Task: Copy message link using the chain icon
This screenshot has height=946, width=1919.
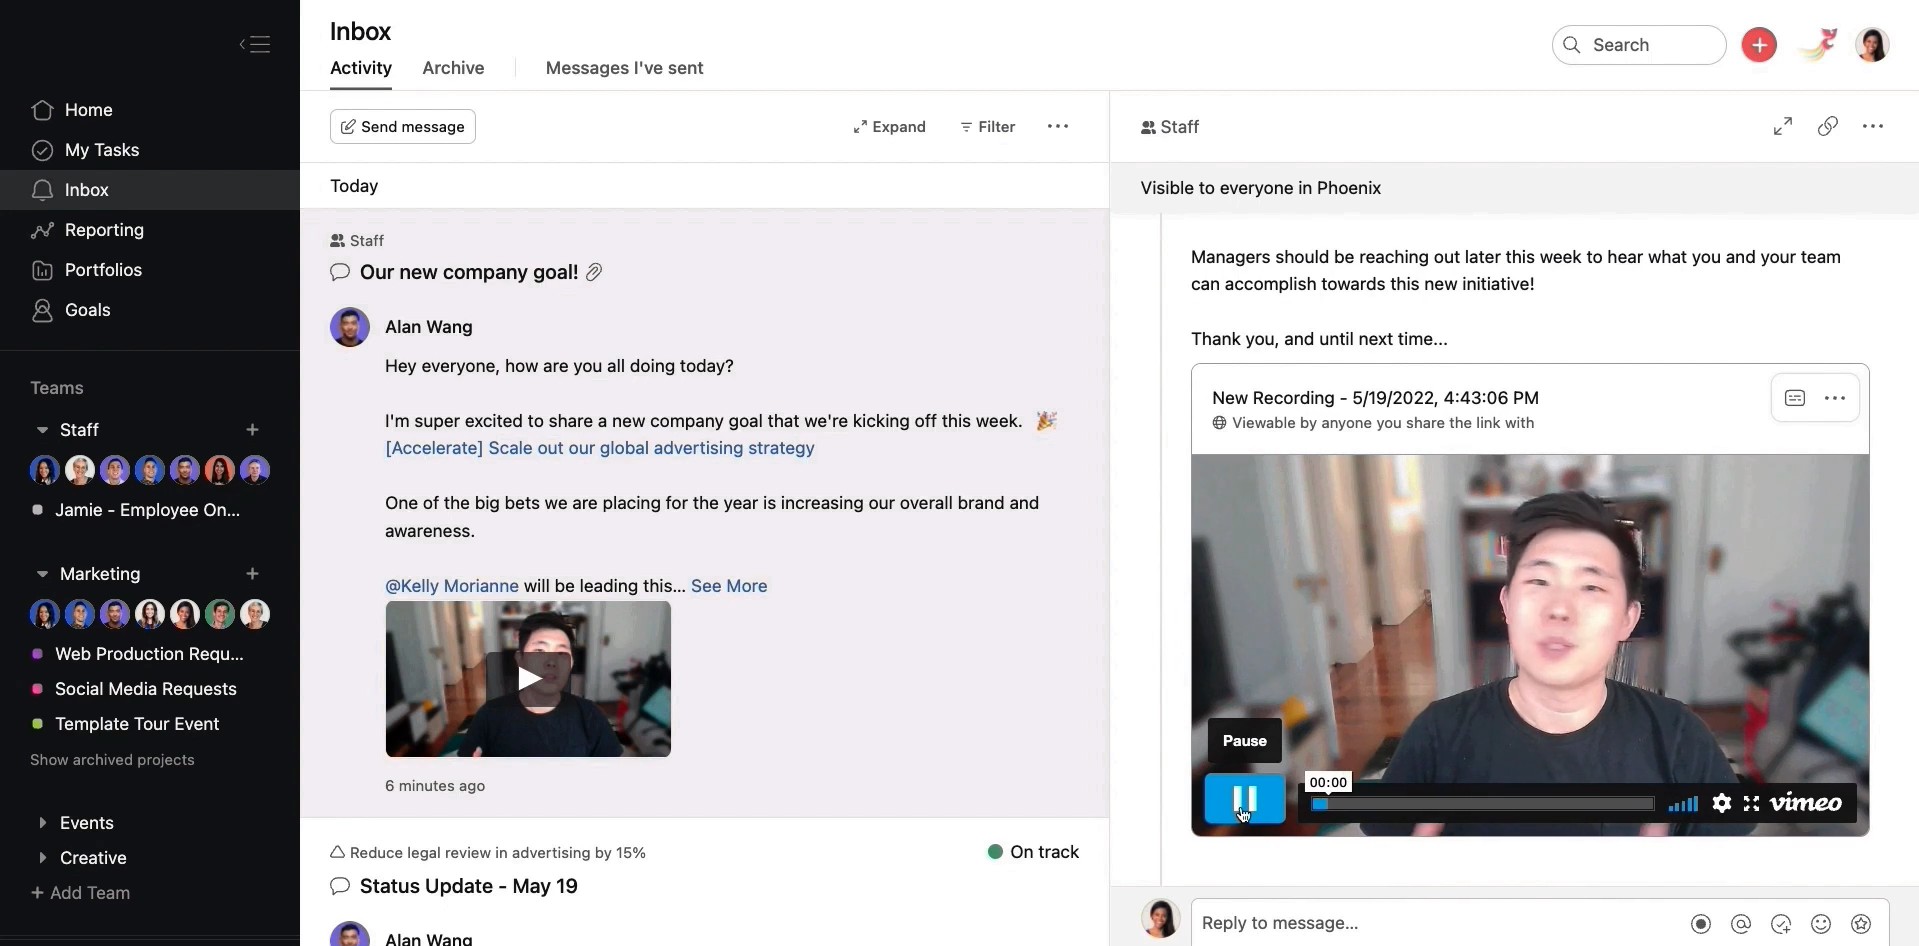Action: [x=1827, y=127]
